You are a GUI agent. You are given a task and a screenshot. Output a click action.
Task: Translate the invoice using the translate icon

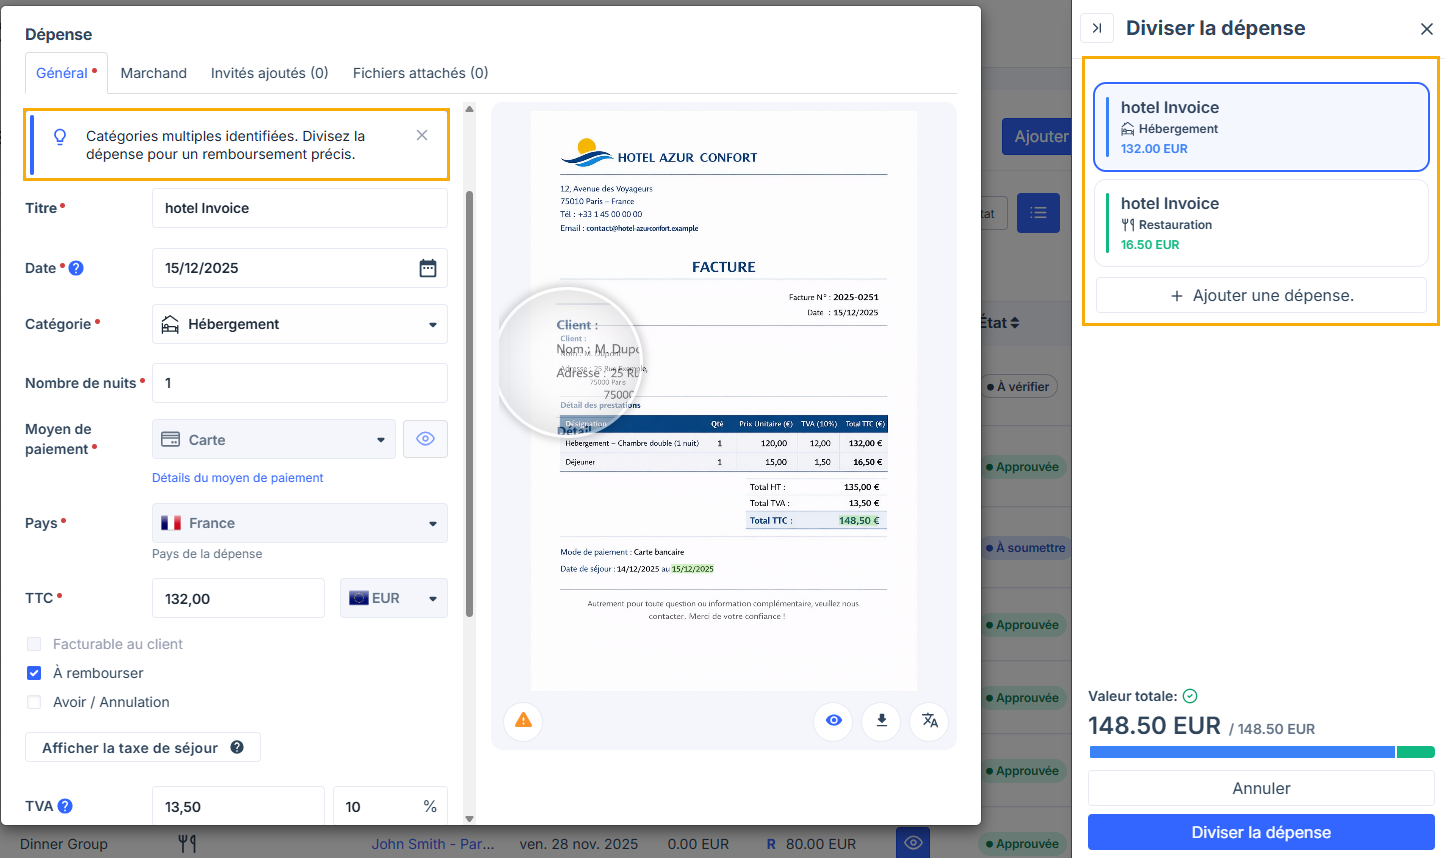(x=929, y=721)
